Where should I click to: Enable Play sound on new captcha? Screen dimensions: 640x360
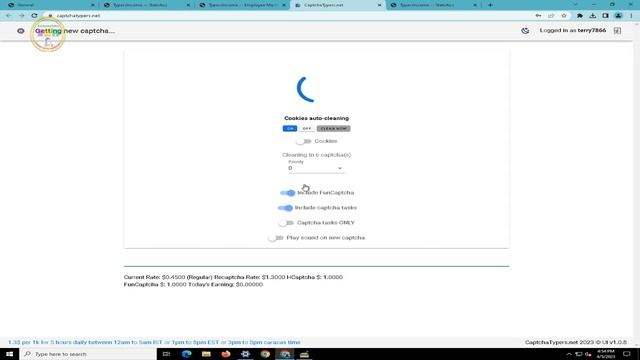point(276,238)
